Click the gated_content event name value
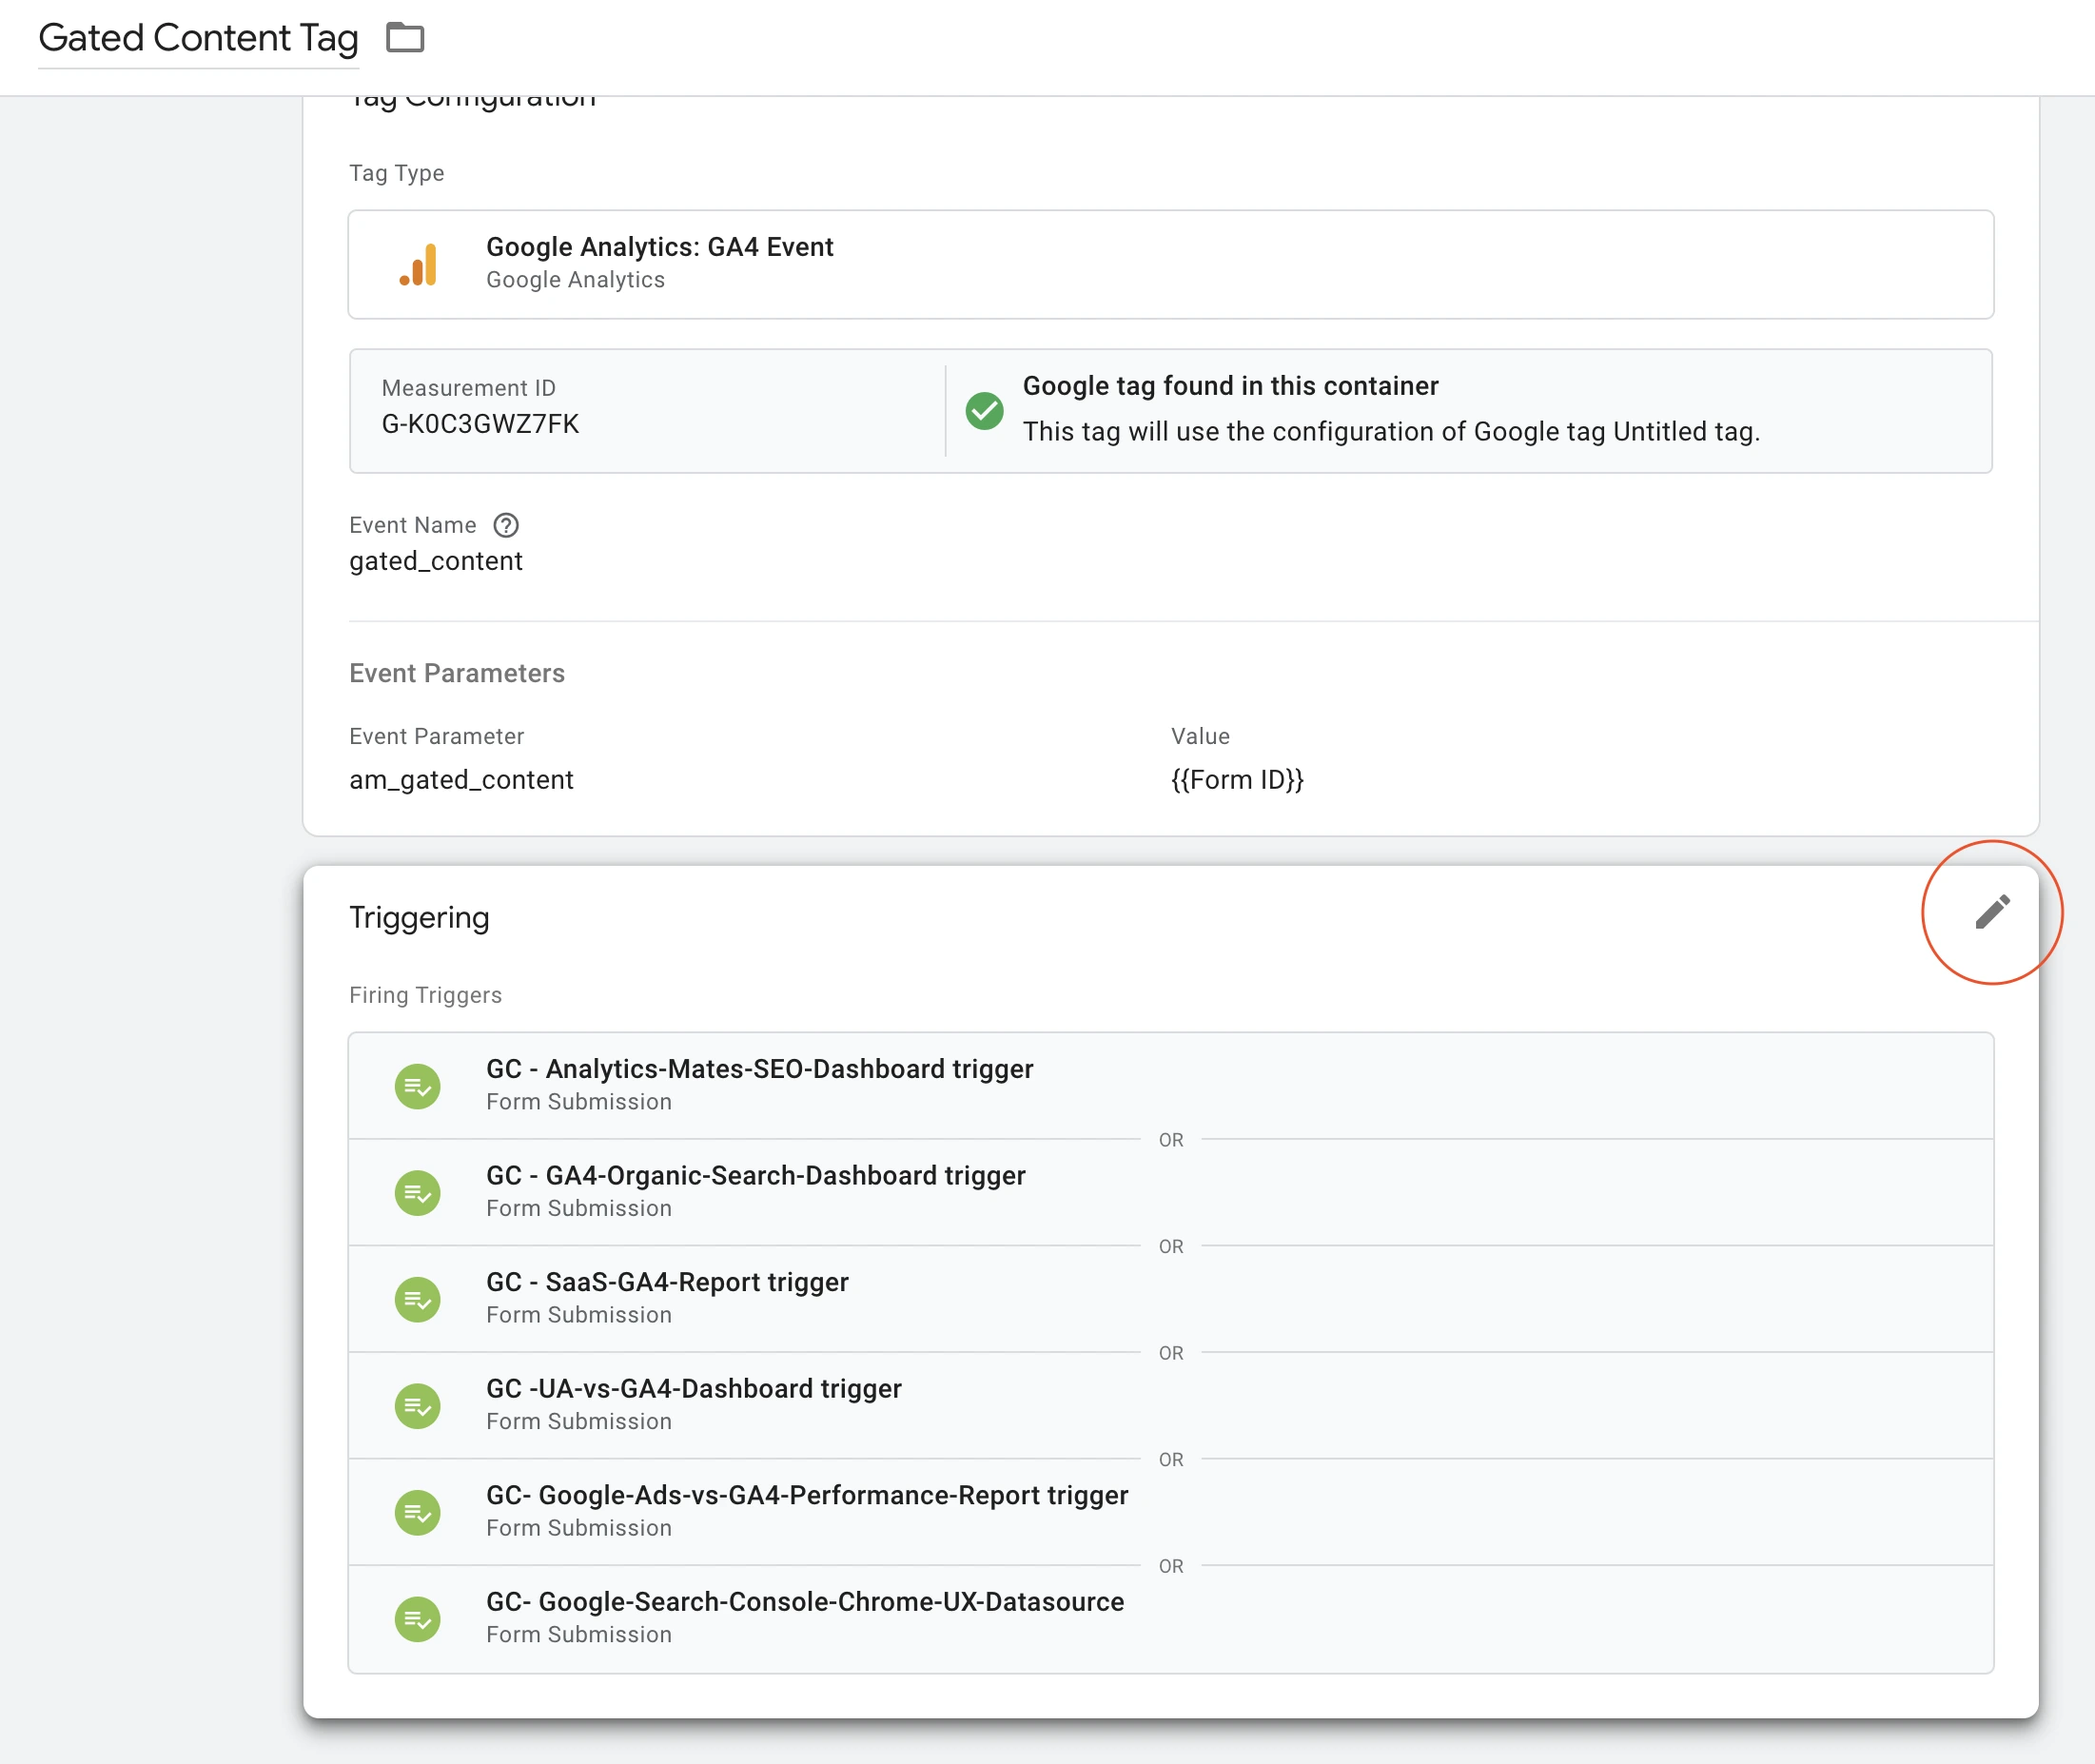 coord(436,561)
